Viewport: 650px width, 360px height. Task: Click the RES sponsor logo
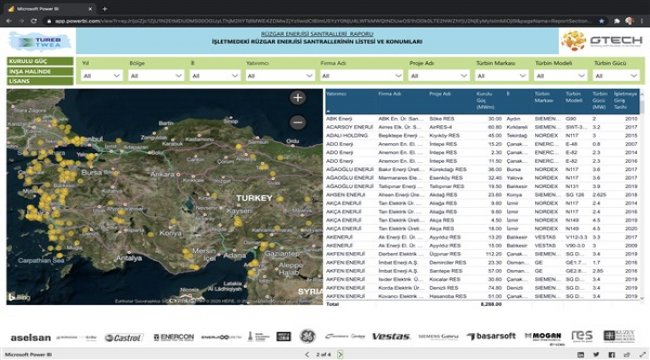coord(582,336)
